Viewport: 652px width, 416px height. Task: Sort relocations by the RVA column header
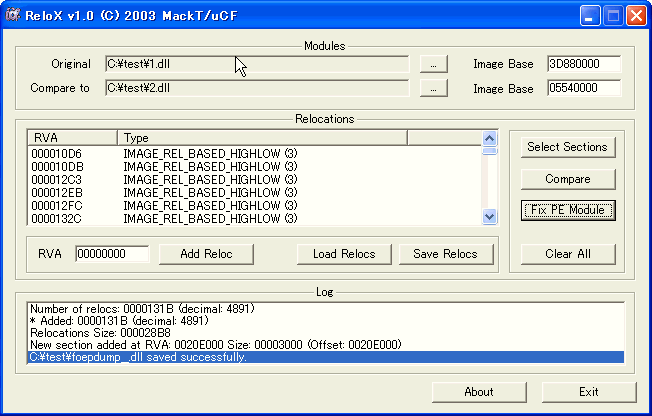72,138
